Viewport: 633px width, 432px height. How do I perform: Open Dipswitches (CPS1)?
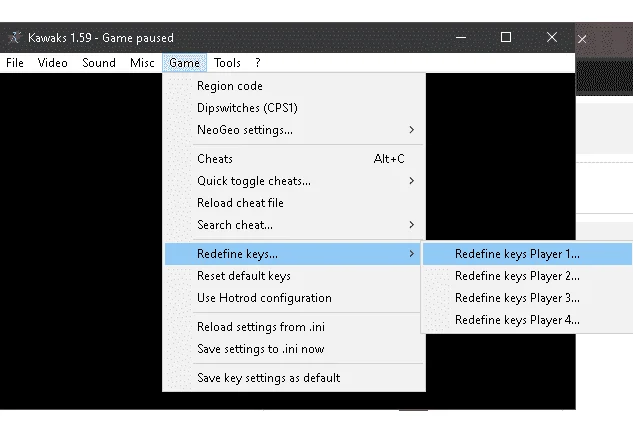(294, 108)
